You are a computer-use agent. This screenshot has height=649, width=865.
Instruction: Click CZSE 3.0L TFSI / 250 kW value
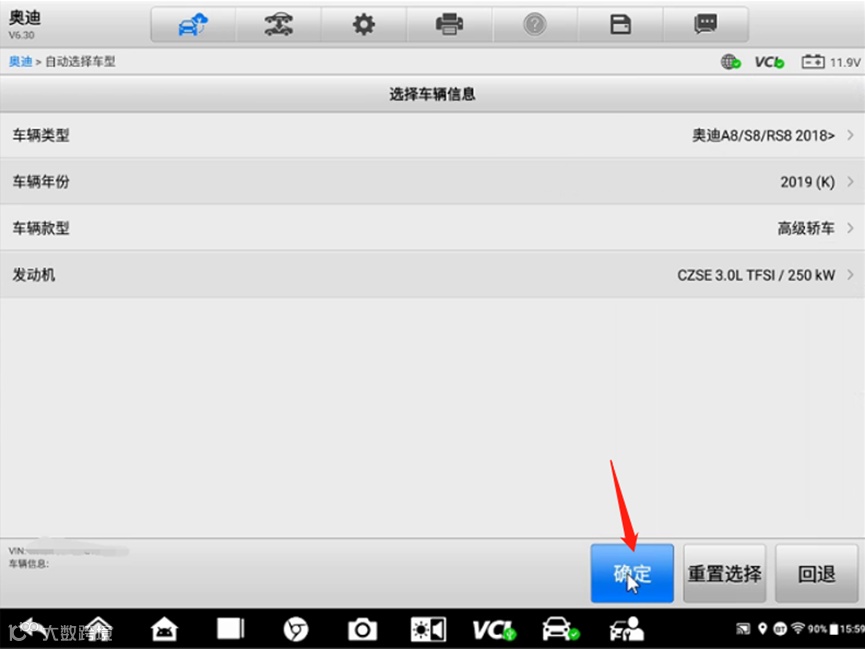tap(756, 275)
